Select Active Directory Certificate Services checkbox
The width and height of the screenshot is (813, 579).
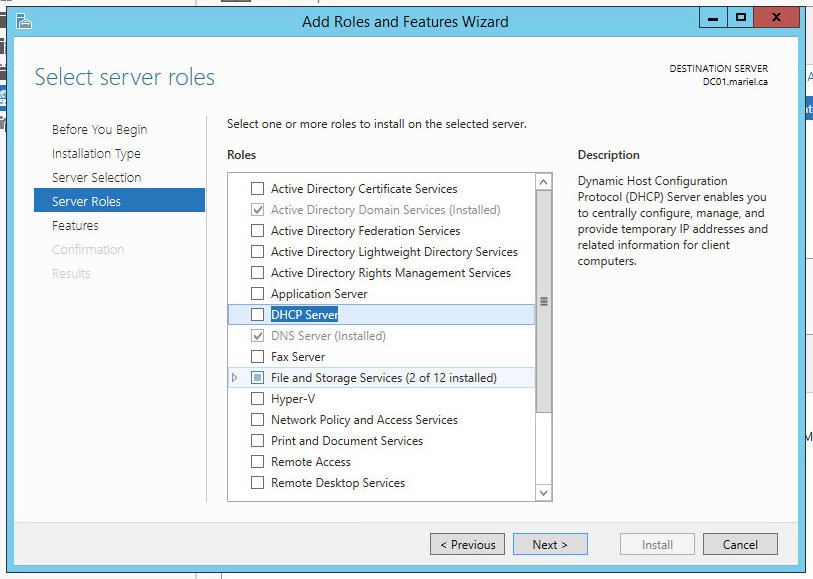point(258,189)
